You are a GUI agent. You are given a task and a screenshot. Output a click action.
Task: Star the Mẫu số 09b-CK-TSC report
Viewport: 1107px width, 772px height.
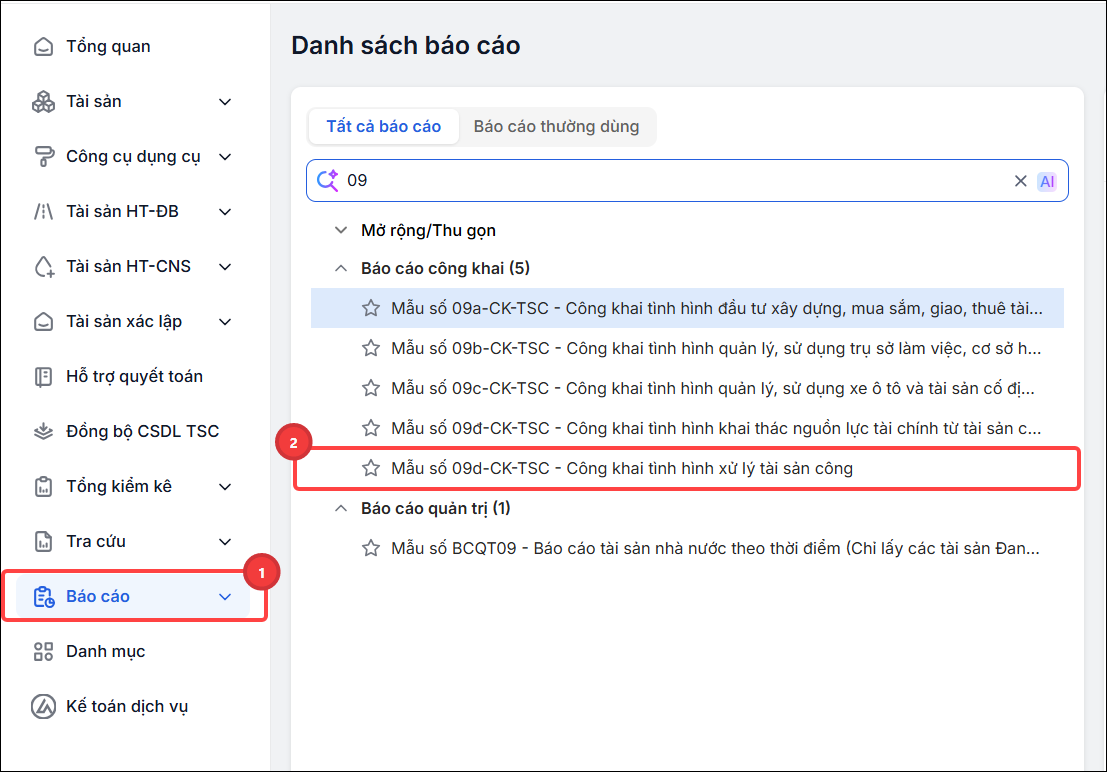click(371, 348)
